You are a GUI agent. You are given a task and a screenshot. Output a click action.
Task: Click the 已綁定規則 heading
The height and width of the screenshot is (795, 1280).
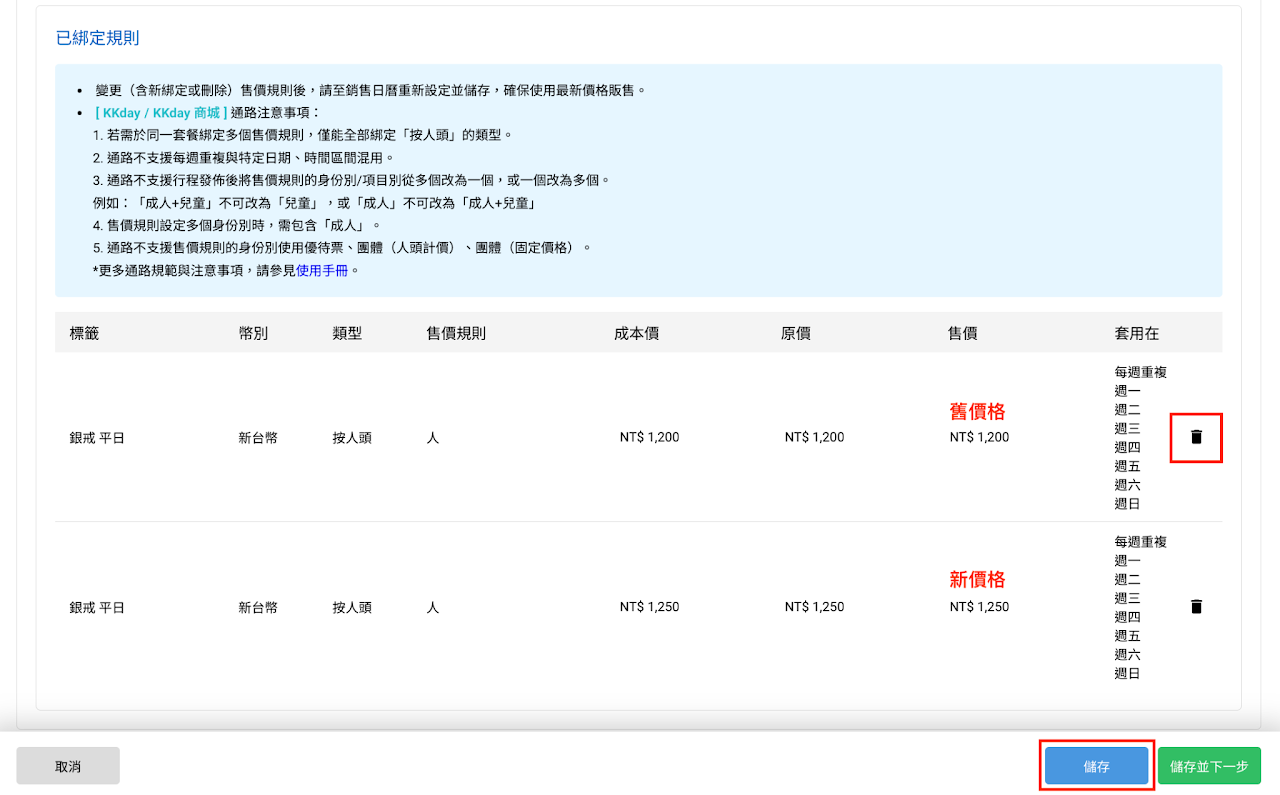coord(98,38)
